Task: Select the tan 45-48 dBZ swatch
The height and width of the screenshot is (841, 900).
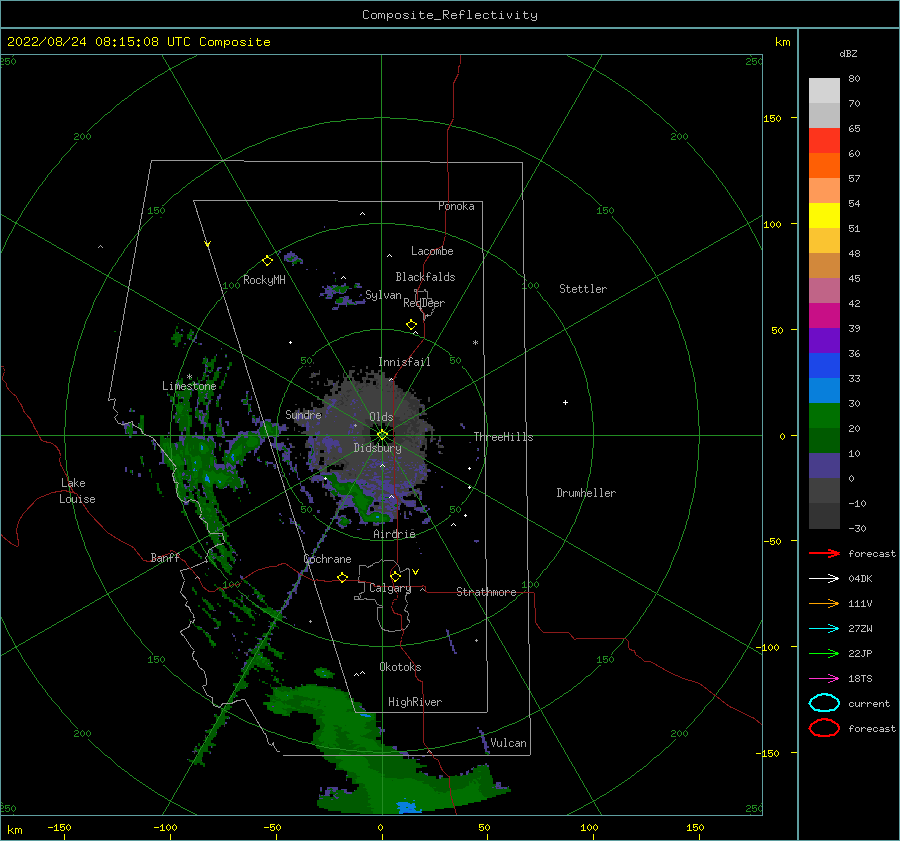Action: tap(824, 266)
